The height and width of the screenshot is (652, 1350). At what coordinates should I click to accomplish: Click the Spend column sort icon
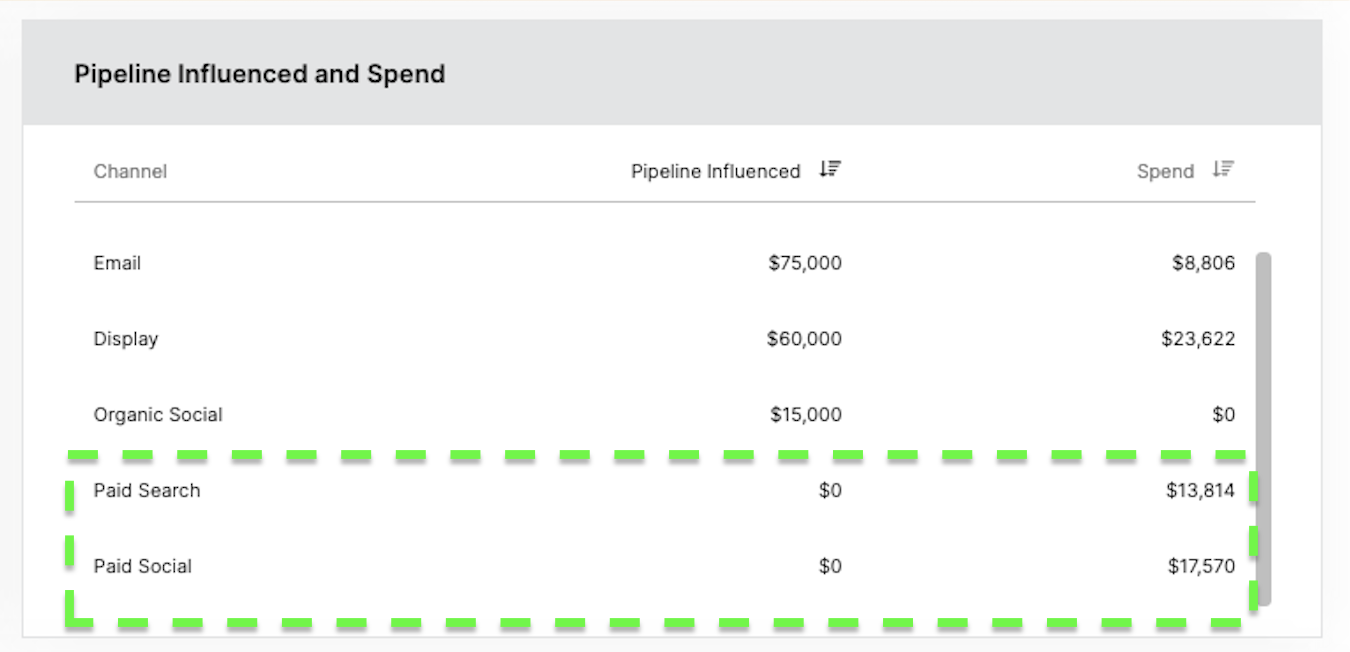[1223, 169]
